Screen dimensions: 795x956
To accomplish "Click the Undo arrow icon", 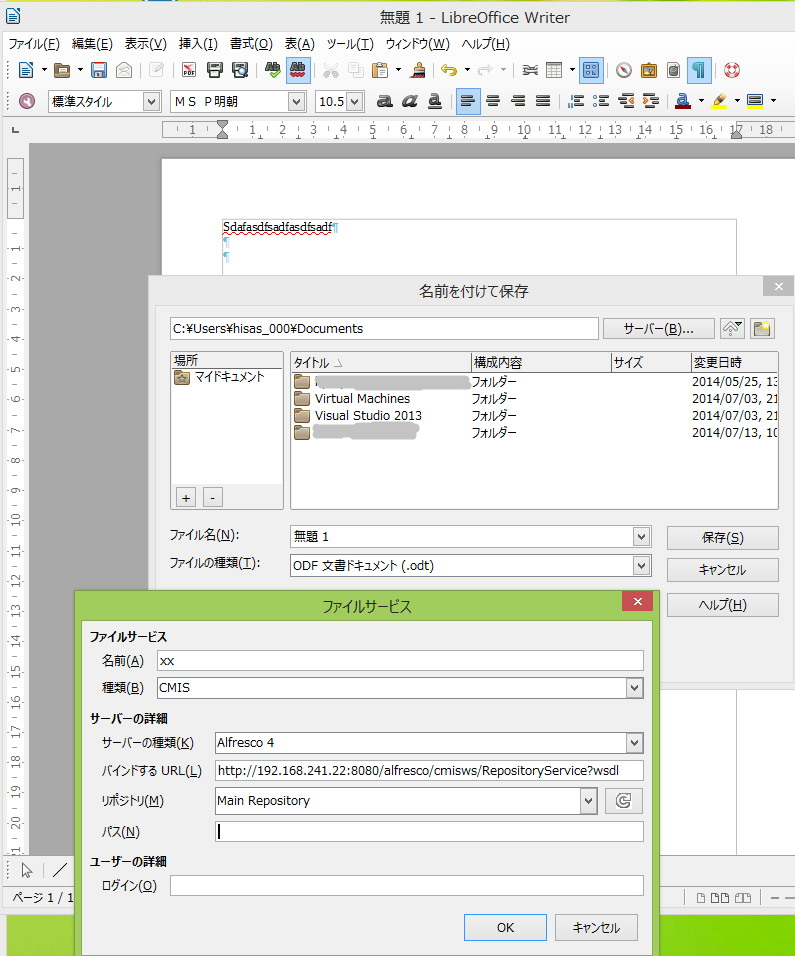I will click(449, 70).
